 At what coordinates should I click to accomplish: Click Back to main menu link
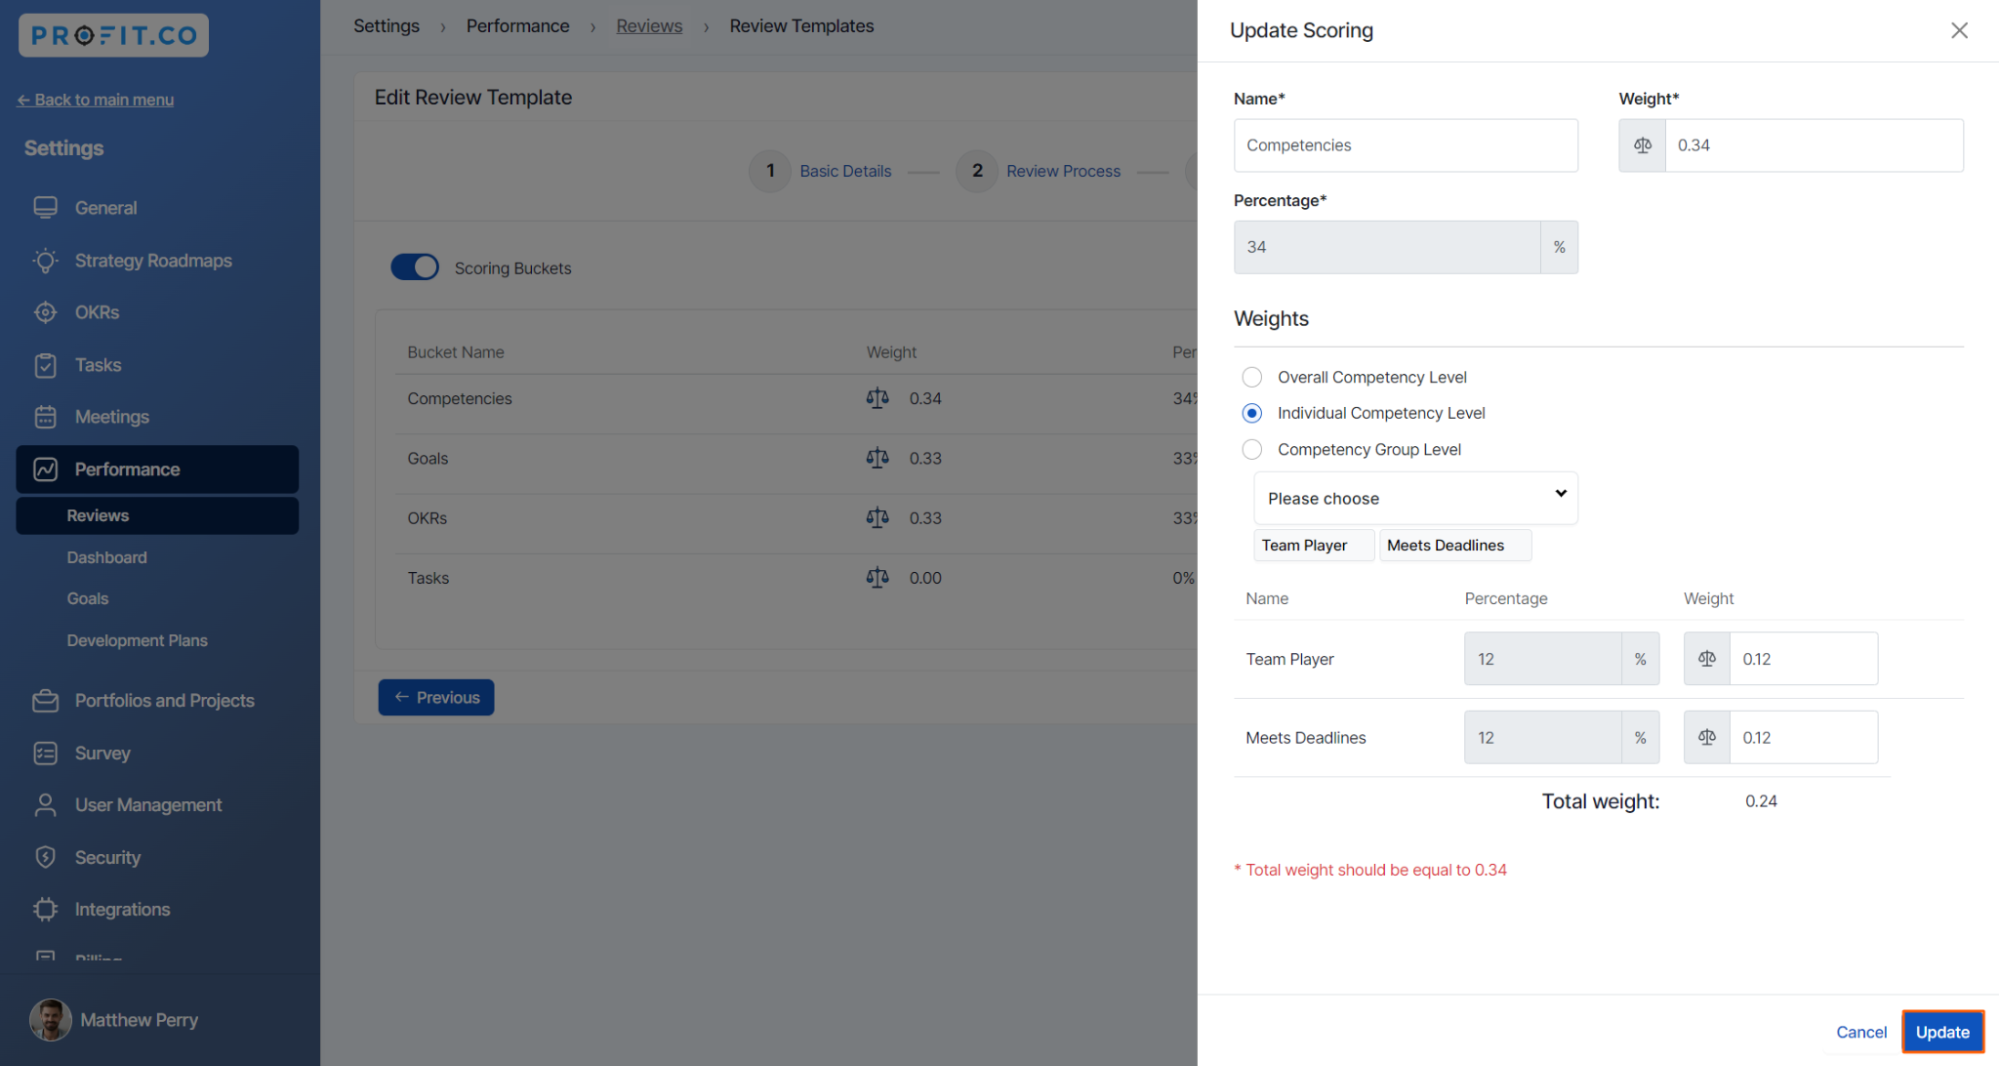click(x=96, y=100)
